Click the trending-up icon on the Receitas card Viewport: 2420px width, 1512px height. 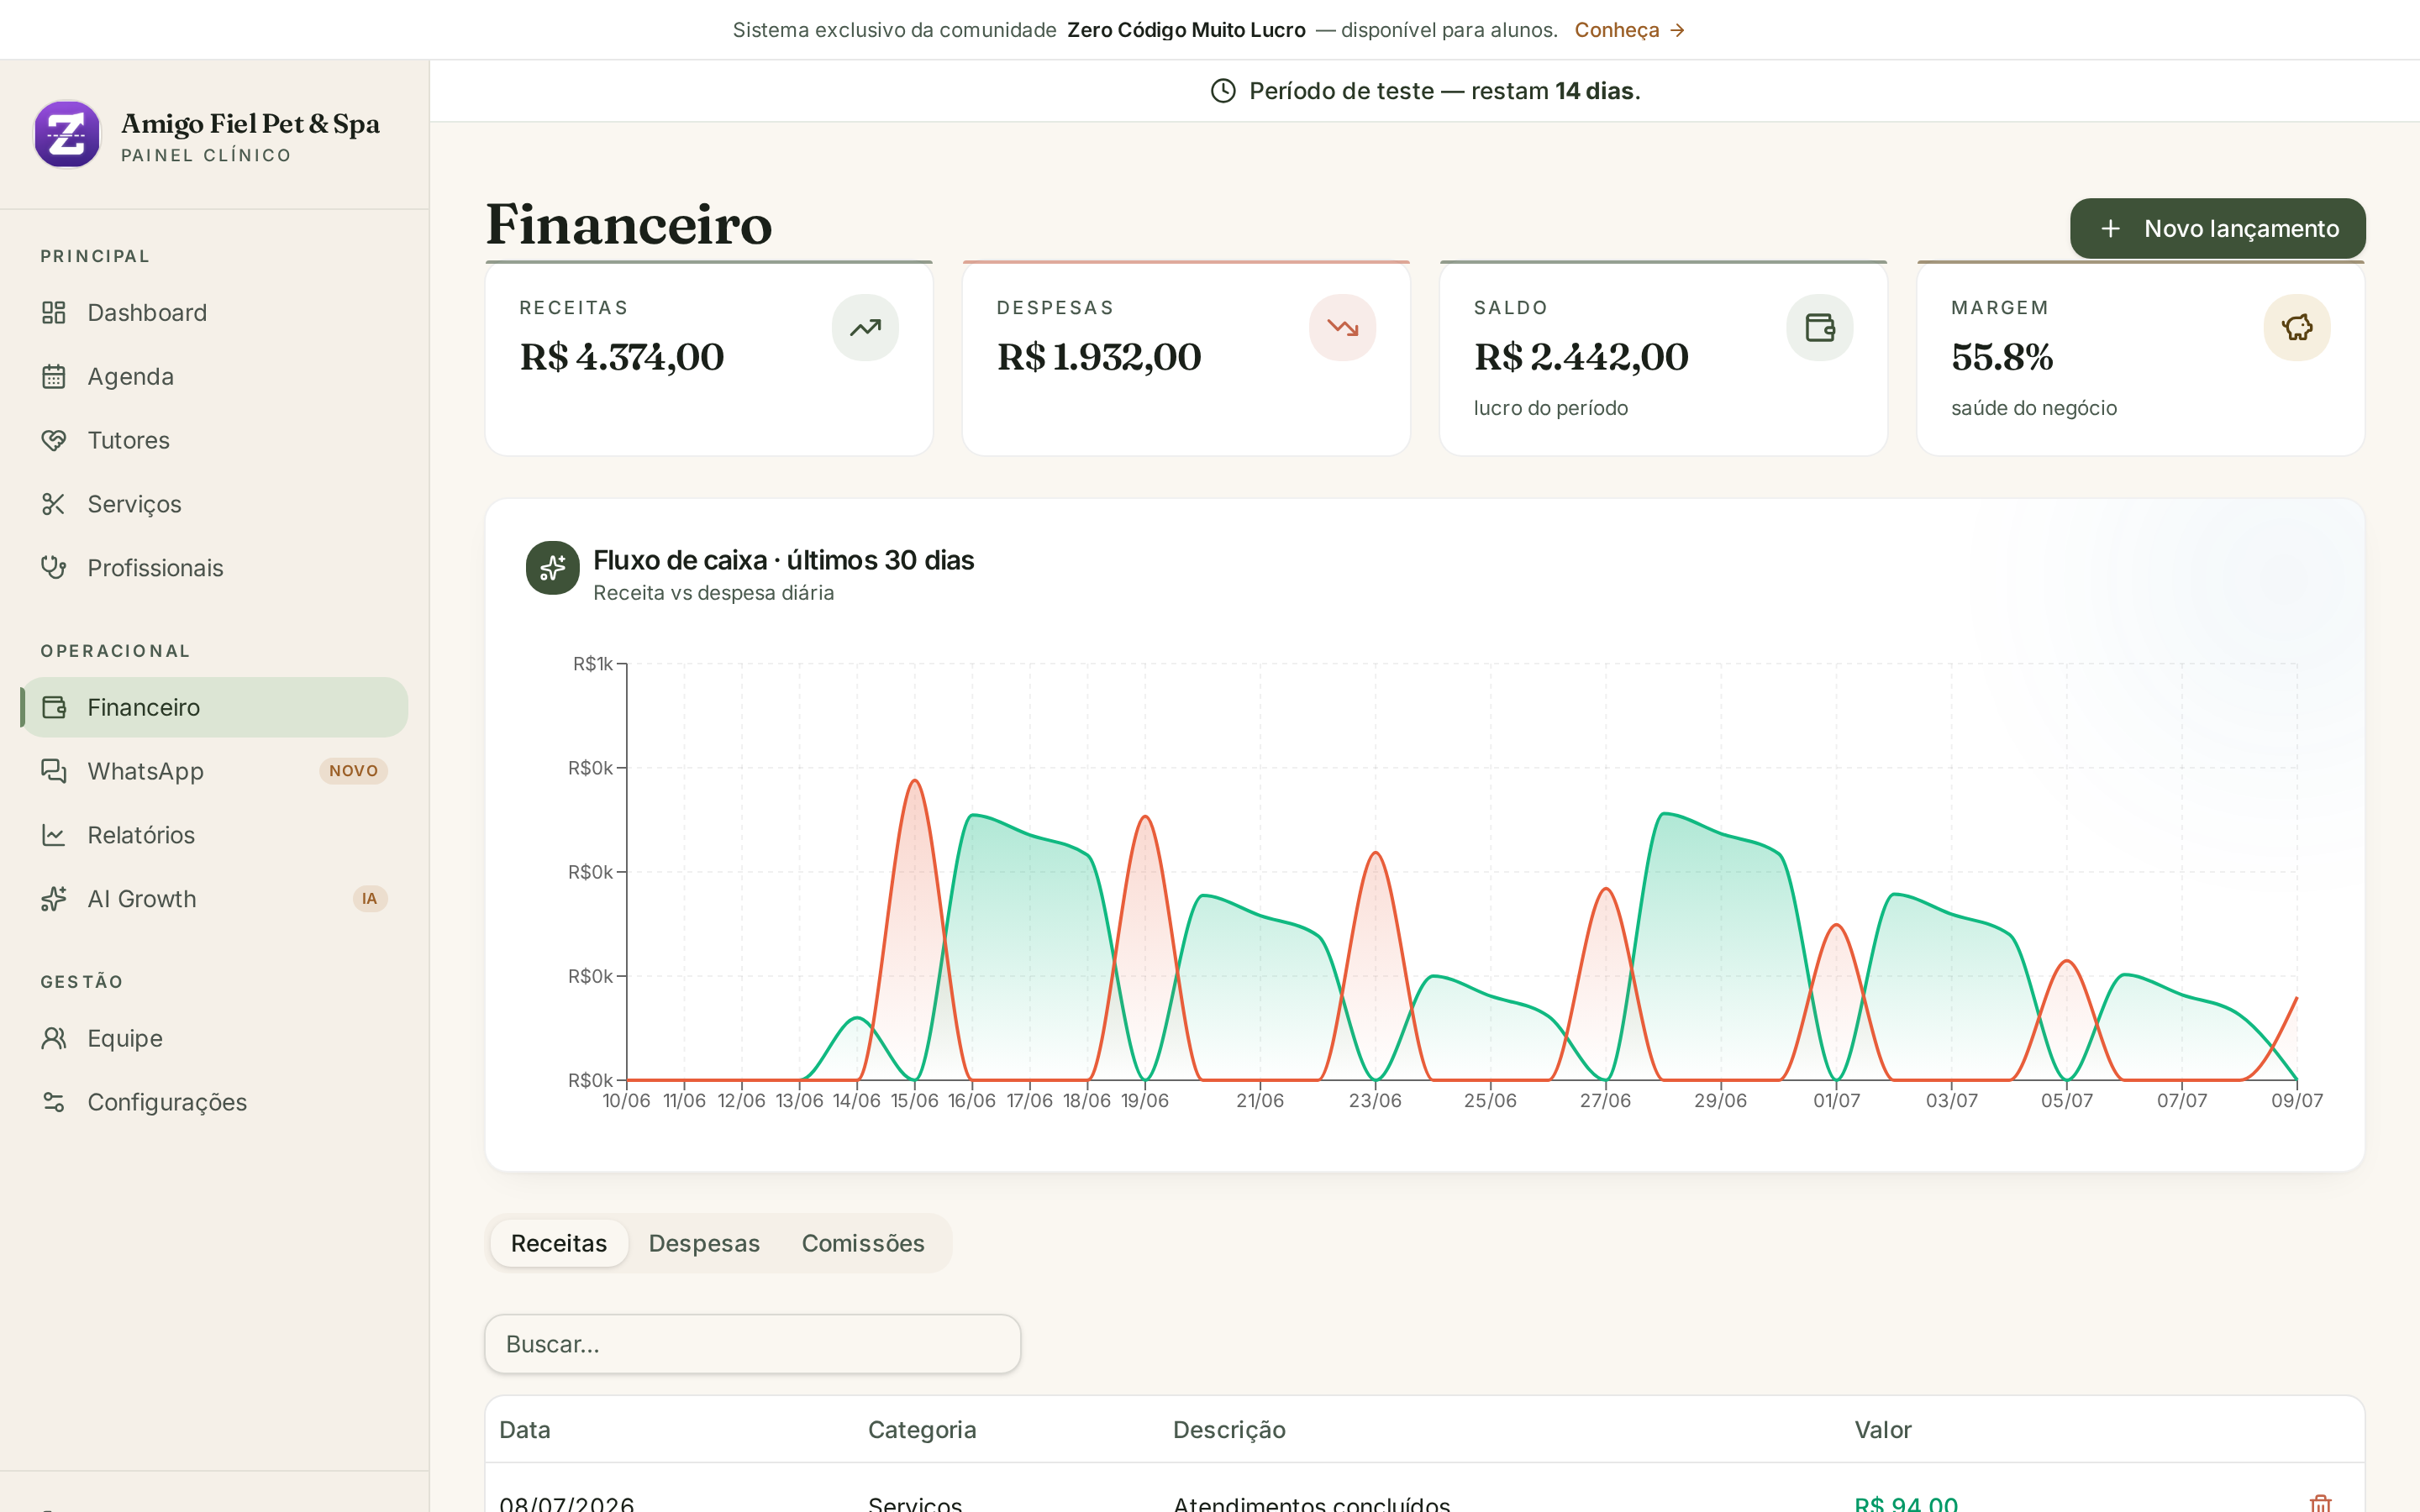pyautogui.click(x=865, y=327)
